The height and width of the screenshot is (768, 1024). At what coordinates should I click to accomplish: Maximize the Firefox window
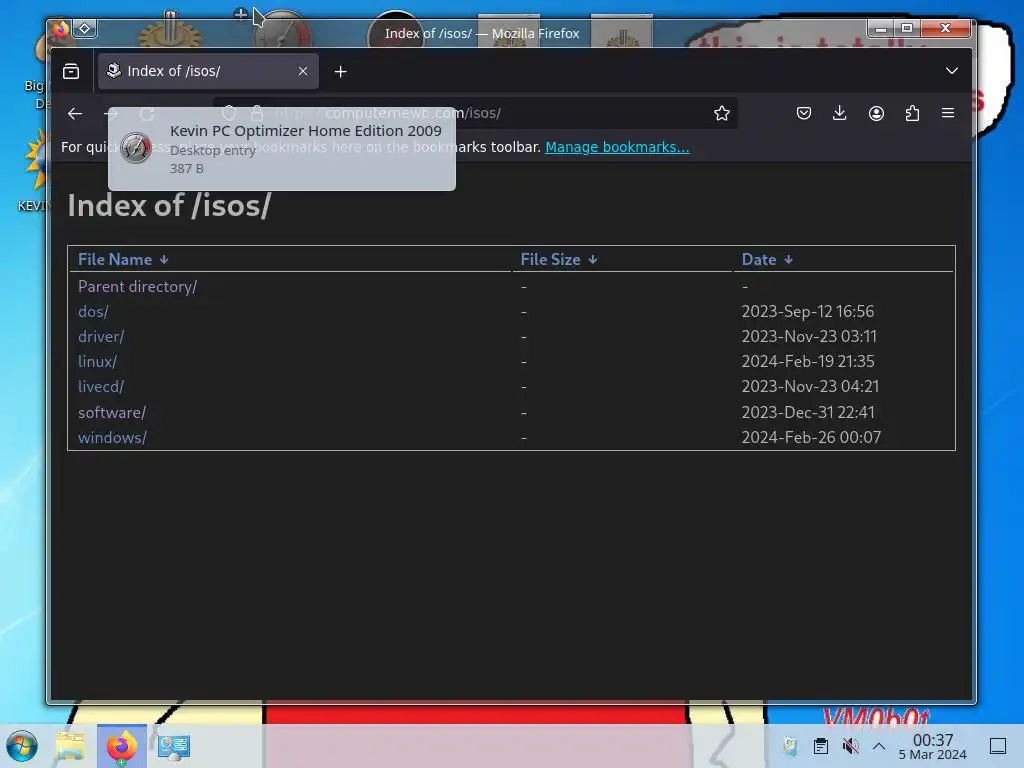pos(907,28)
